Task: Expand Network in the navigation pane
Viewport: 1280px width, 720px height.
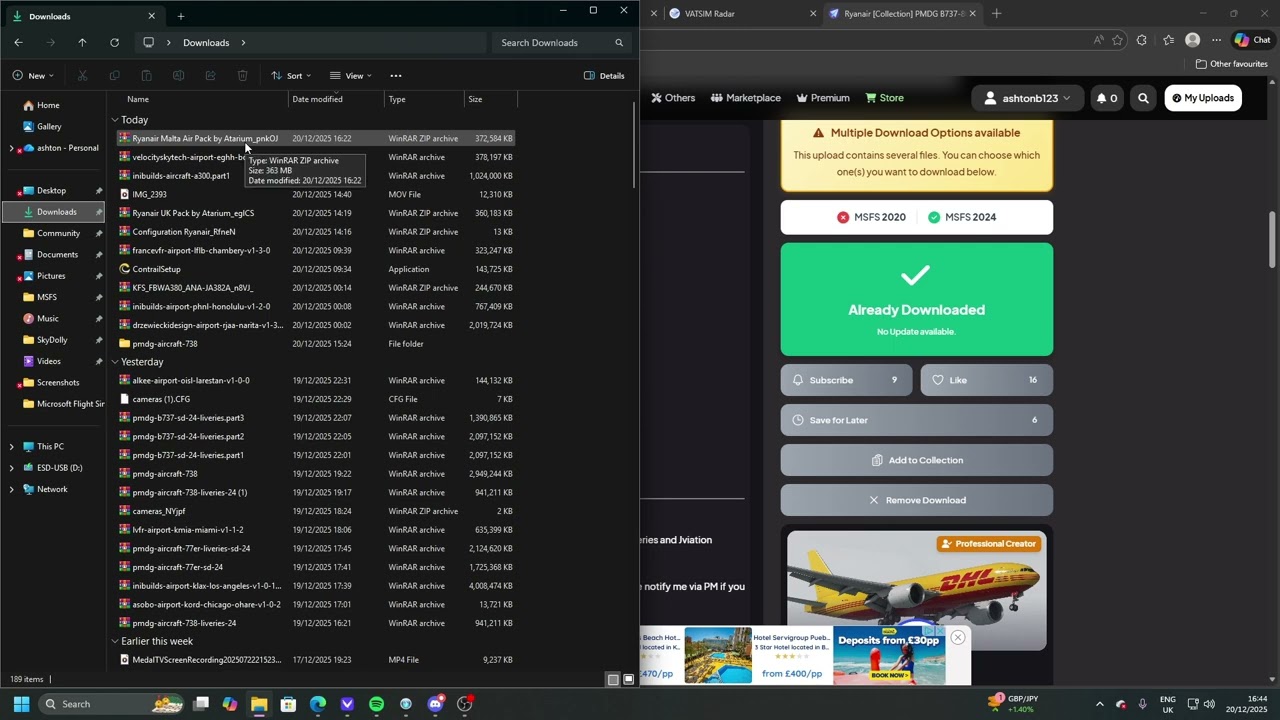Action: point(11,489)
